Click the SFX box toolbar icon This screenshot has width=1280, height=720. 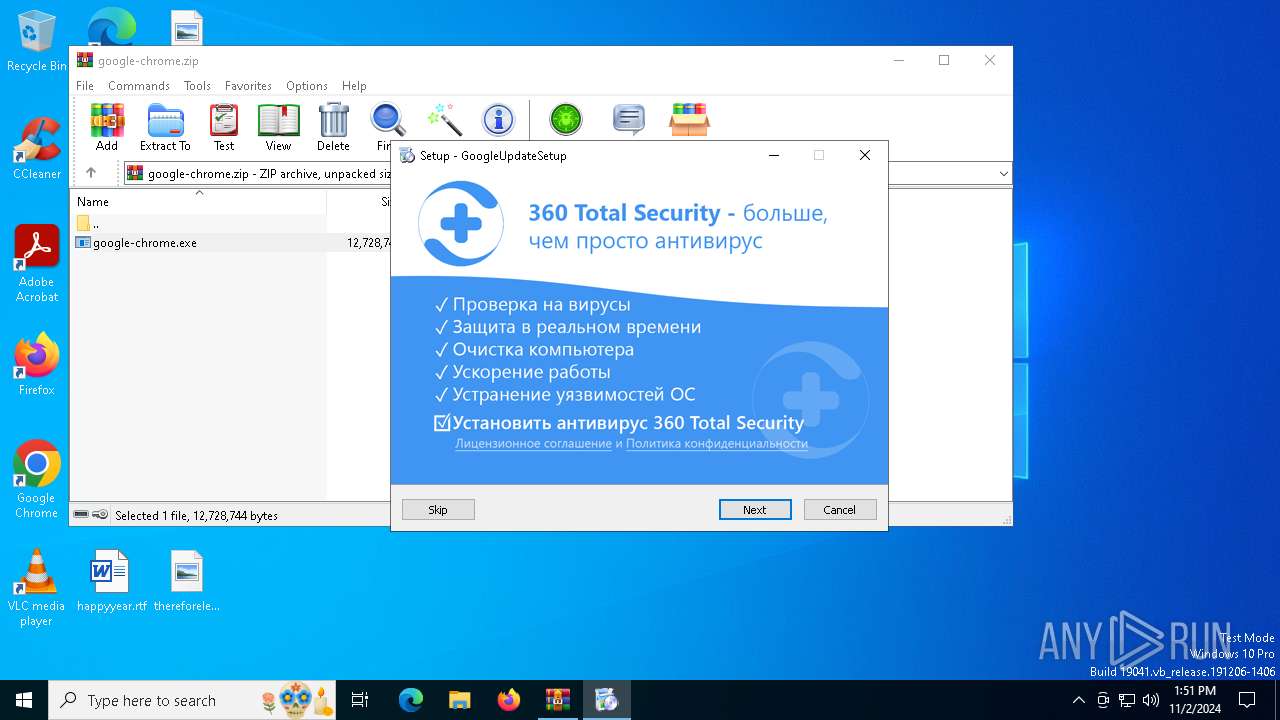pyautogui.click(x=690, y=120)
